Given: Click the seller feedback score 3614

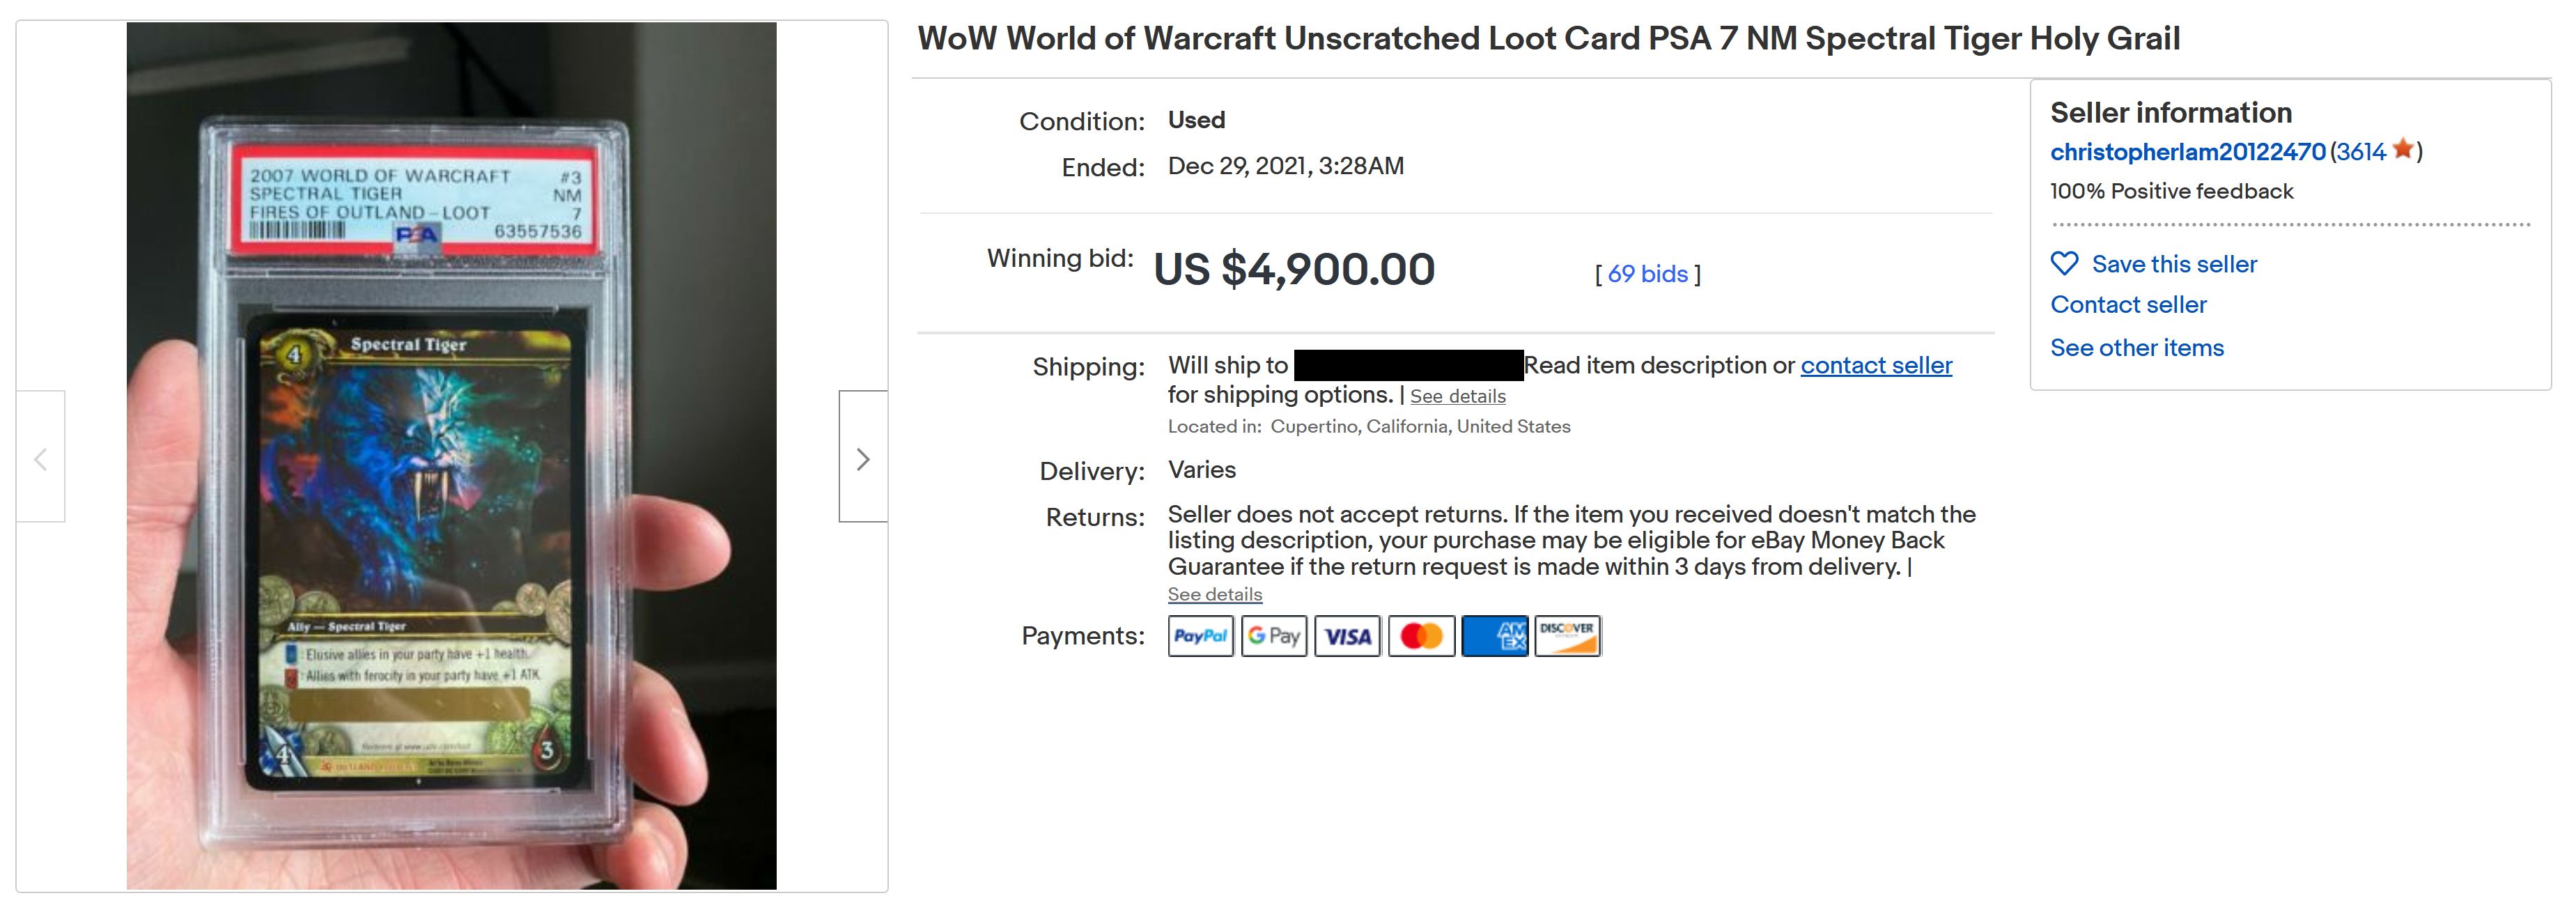Looking at the screenshot, I should coord(2361,152).
